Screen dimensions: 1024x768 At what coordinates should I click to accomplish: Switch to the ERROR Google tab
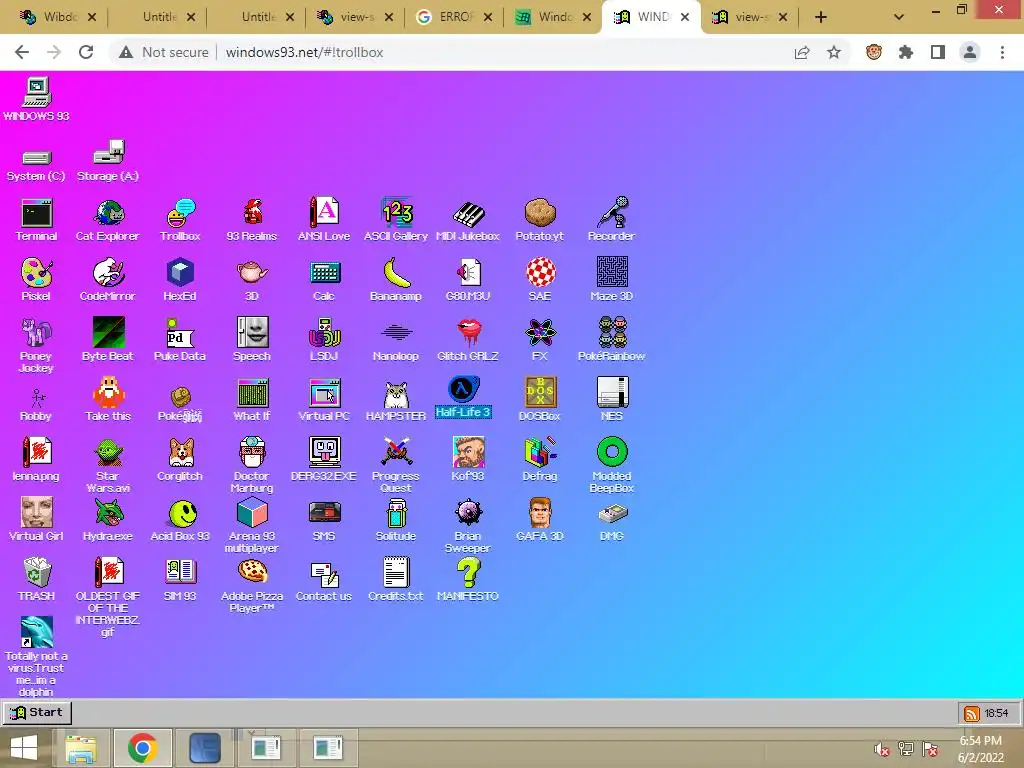click(x=455, y=17)
